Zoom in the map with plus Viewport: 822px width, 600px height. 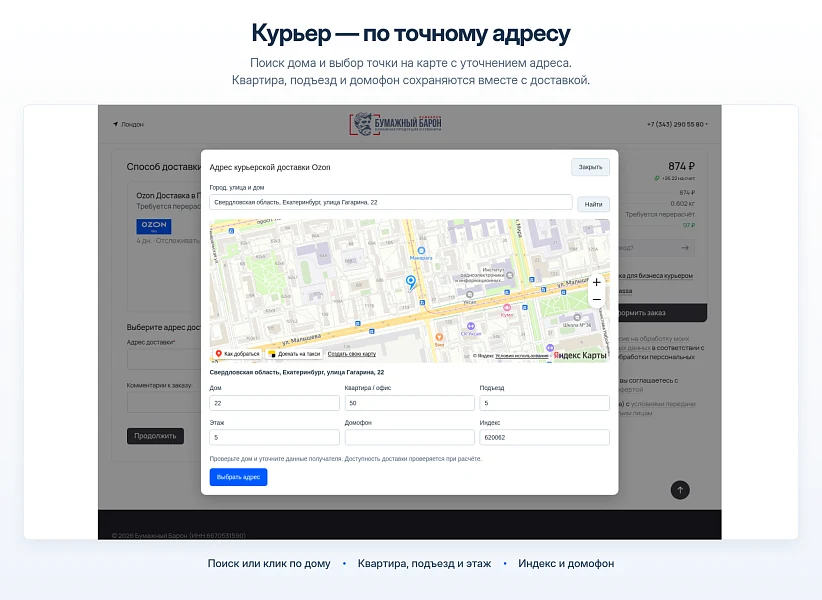pos(596,282)
